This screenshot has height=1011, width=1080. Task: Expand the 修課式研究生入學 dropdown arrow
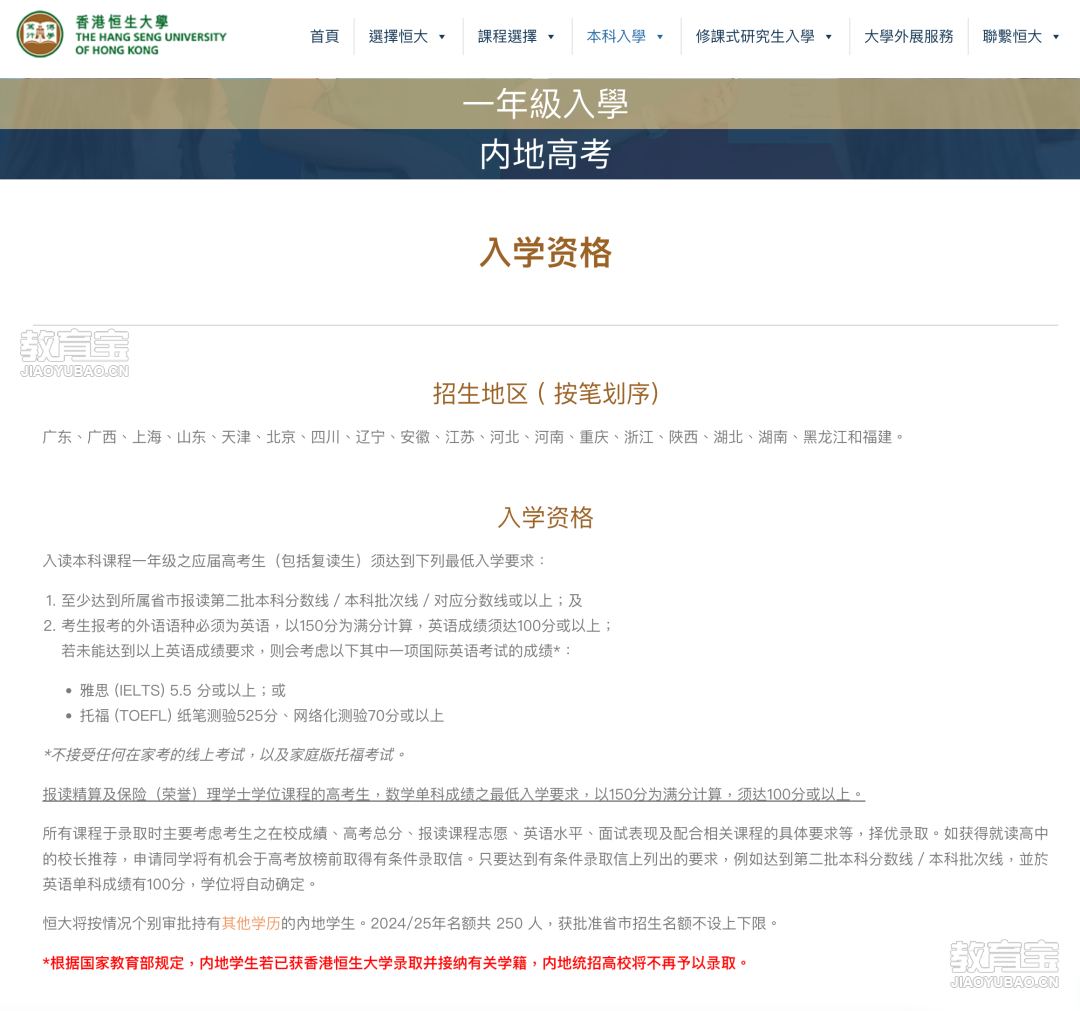(829, 37)
